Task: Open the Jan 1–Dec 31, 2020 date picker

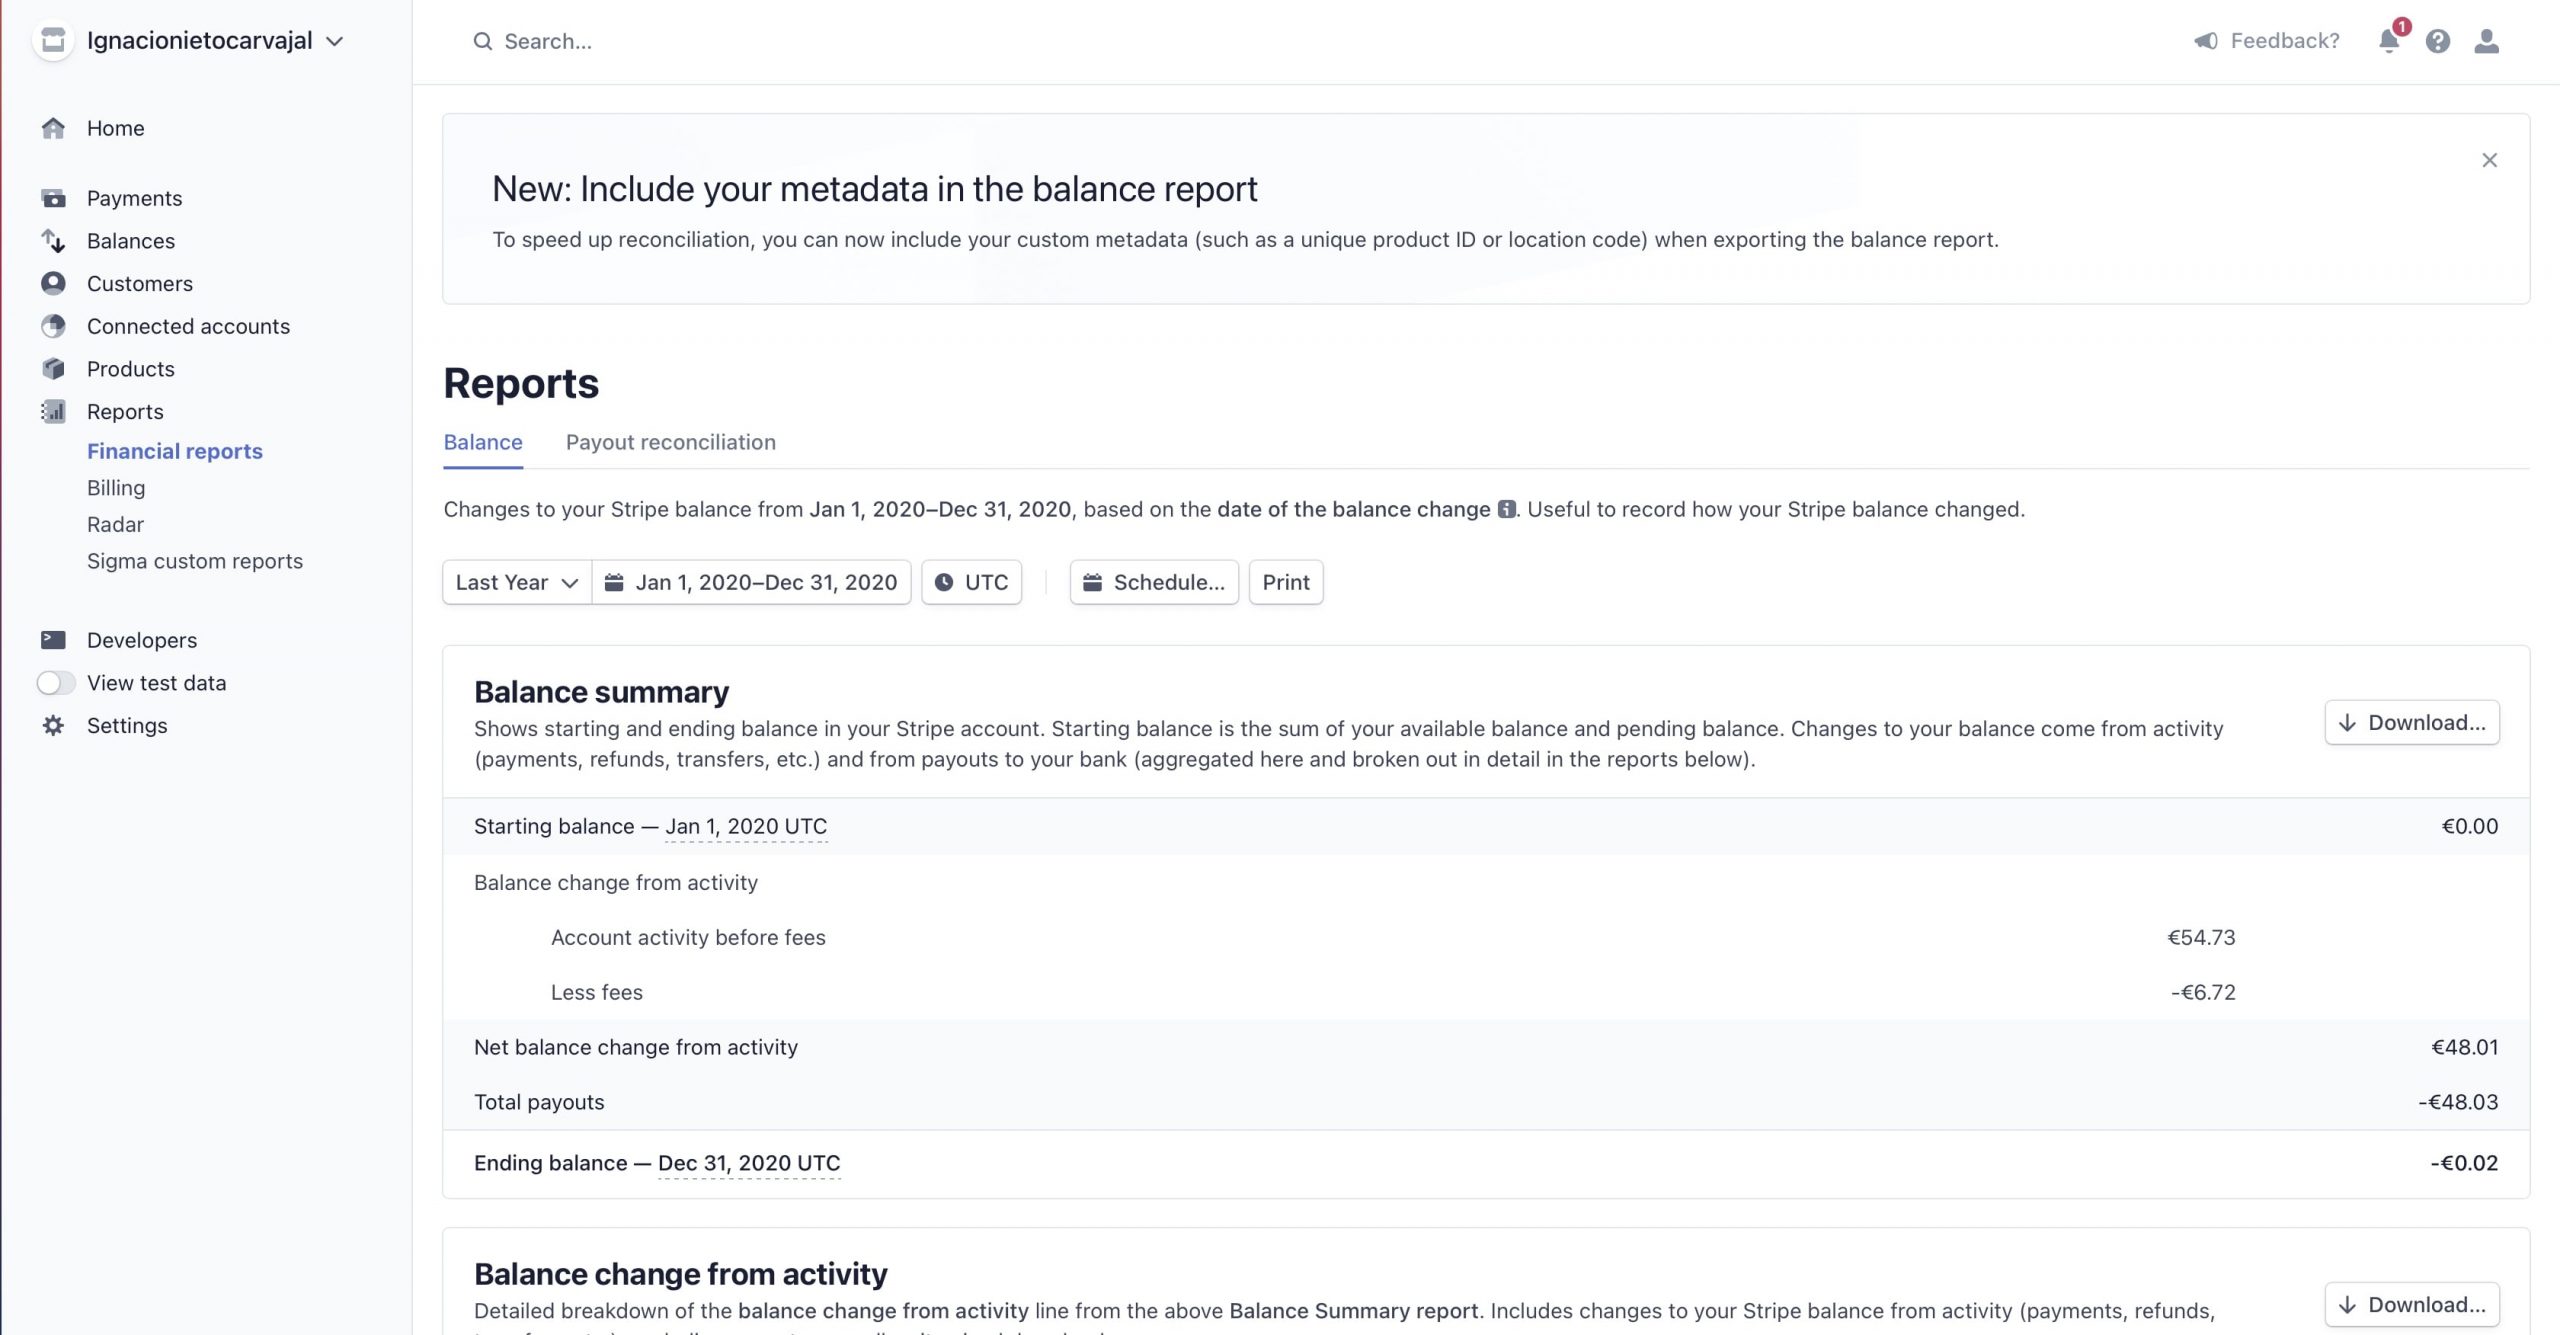Action: [751, 582]
